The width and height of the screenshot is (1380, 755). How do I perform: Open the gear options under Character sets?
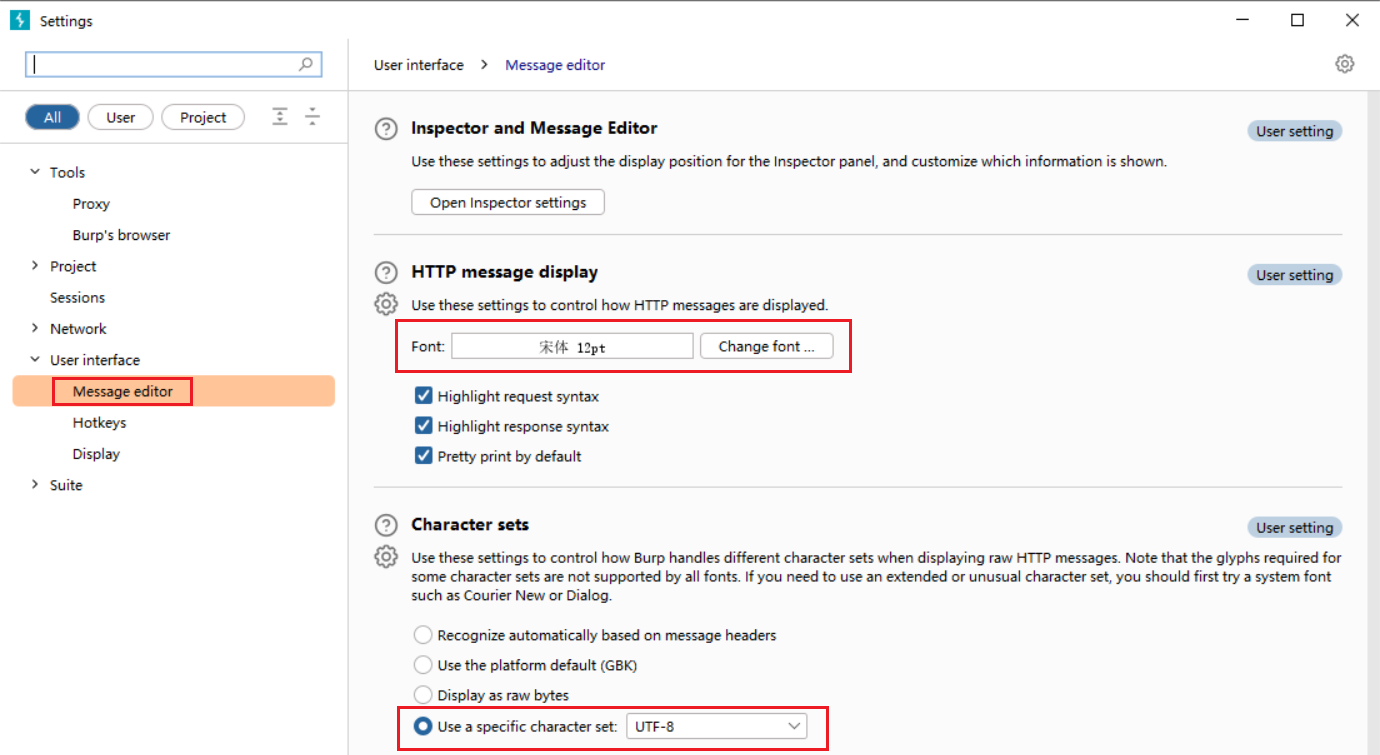pyautogui.click(x=385, y=557)
